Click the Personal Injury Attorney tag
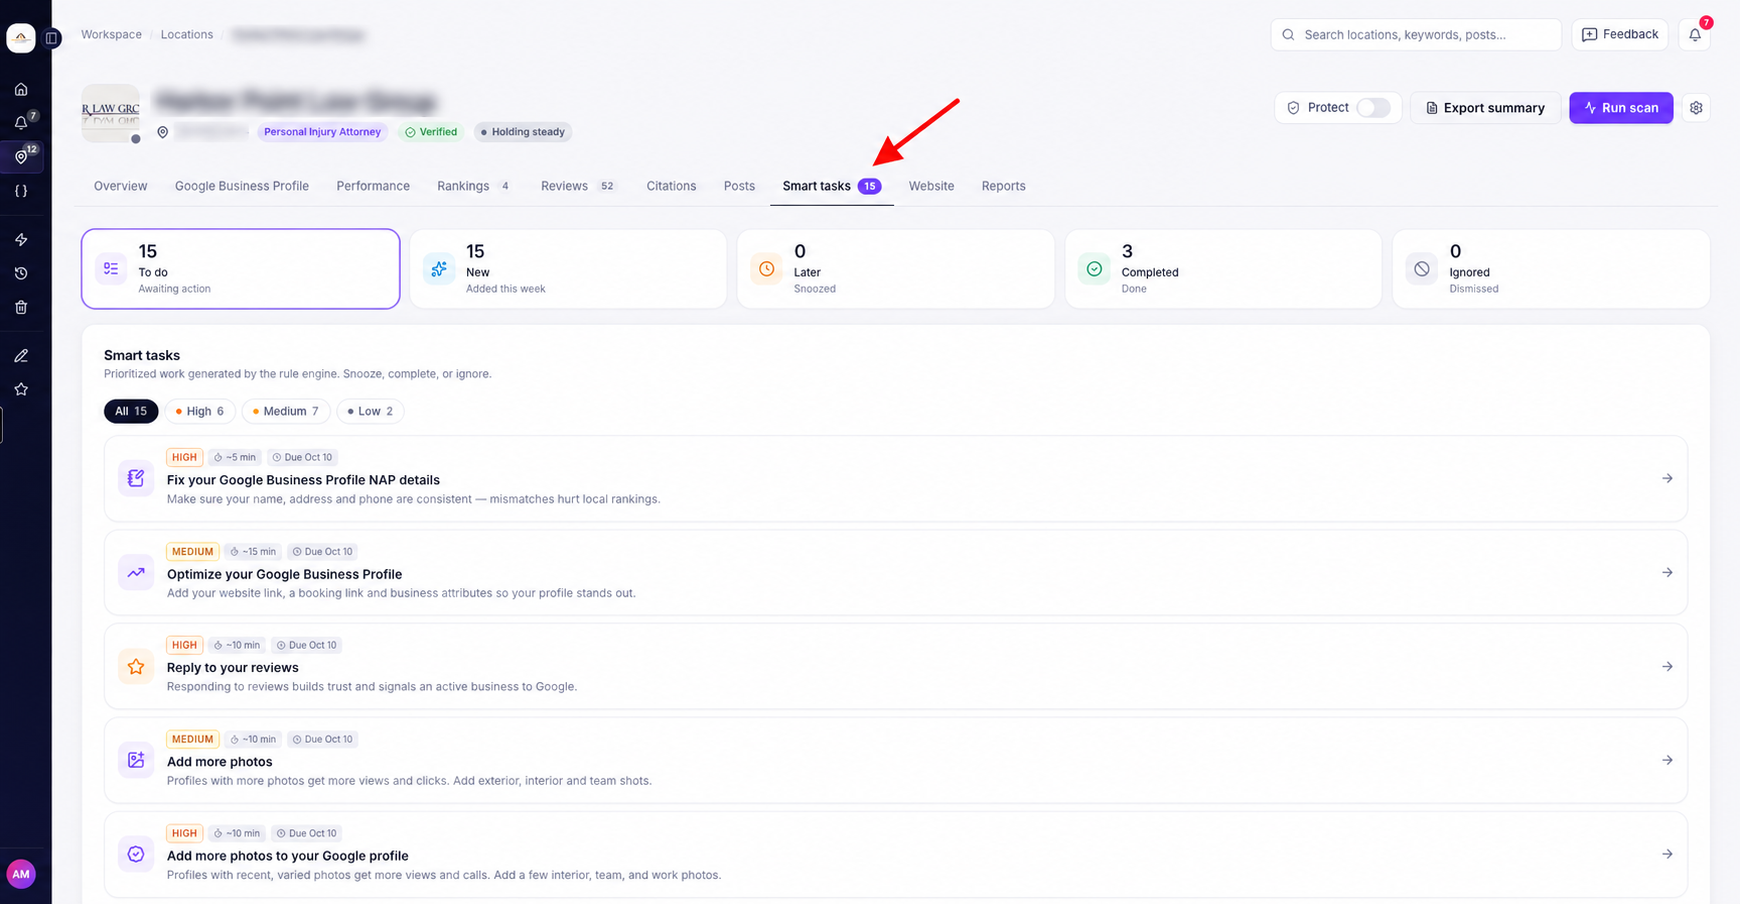 [322, 132]
